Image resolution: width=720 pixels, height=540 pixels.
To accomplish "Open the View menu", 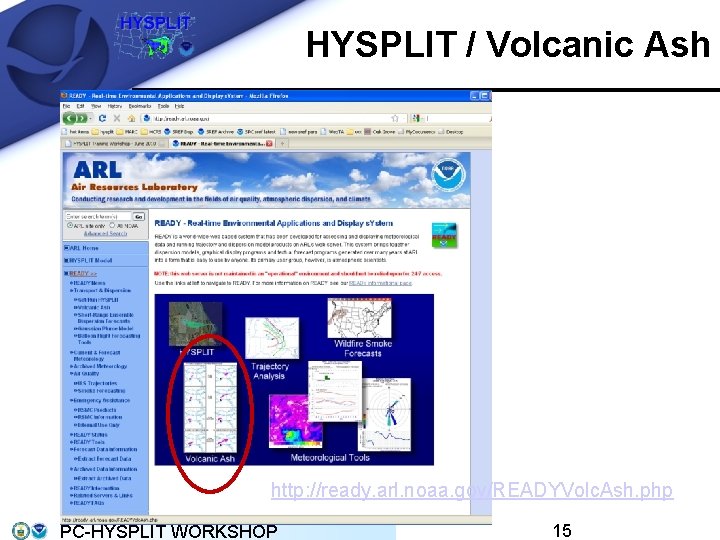I will click(96, 106).
